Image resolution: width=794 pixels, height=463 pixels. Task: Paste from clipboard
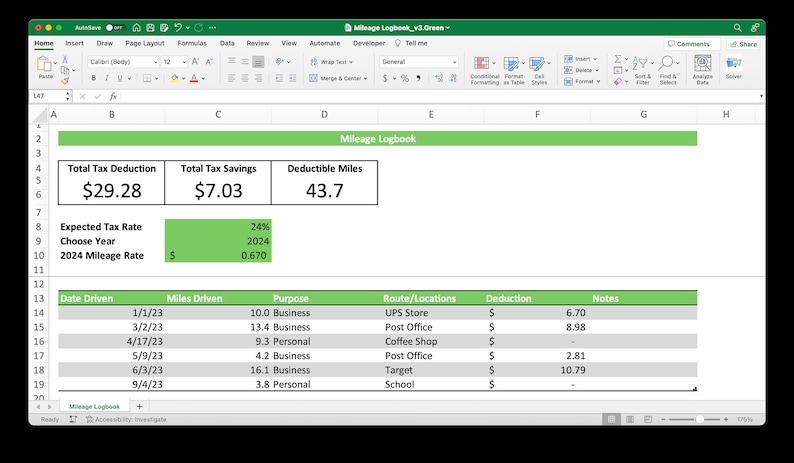[45, 67]
